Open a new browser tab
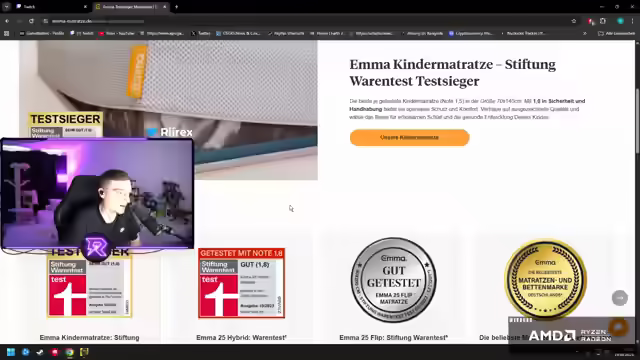Screen dimensions: 640x360 [176, 7]
